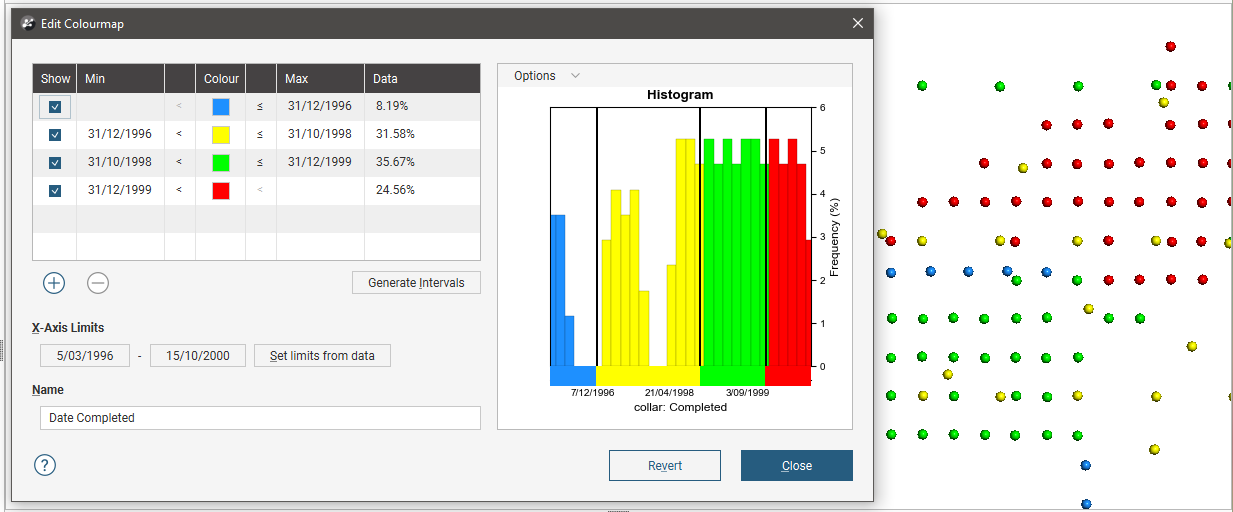Click the Leapfrog icon in the title bar
The image size is (1233, 512).
[28, 23]
